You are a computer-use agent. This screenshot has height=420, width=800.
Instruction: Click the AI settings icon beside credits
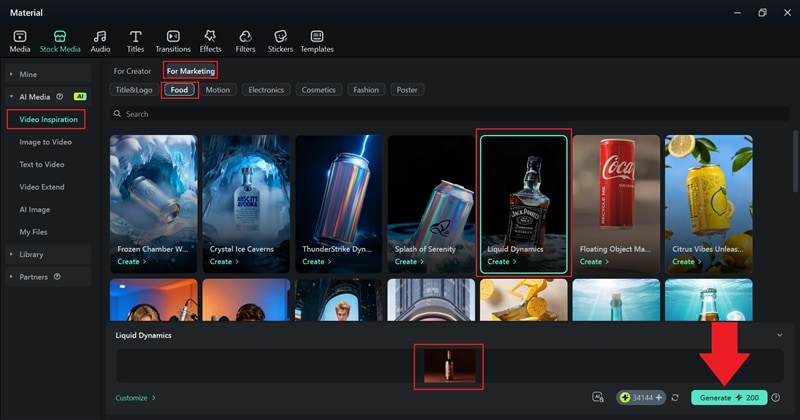(598, 397)
